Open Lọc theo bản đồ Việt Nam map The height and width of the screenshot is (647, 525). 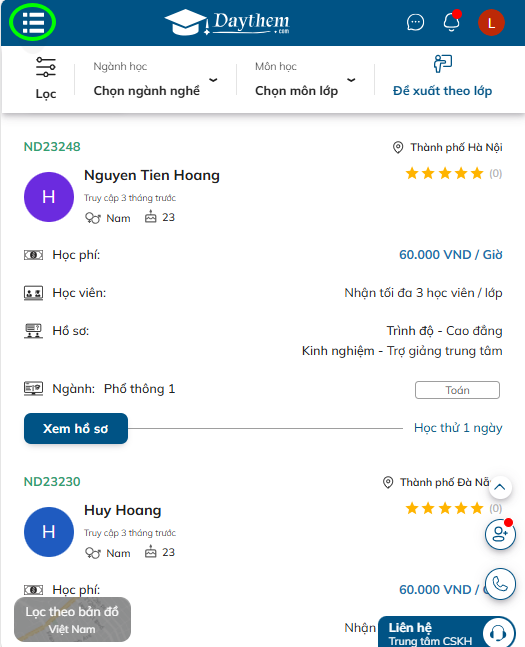[x=72, y=619]
